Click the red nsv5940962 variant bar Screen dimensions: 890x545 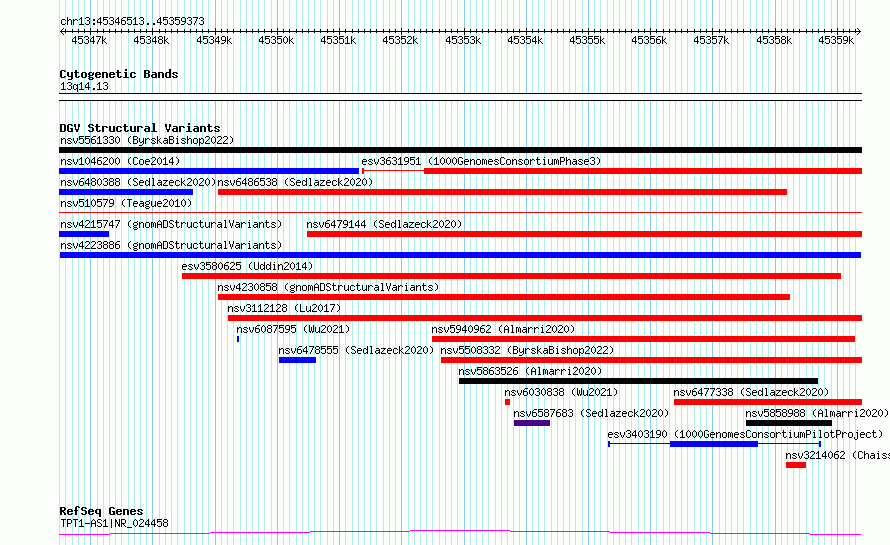(x=643, y=339)
